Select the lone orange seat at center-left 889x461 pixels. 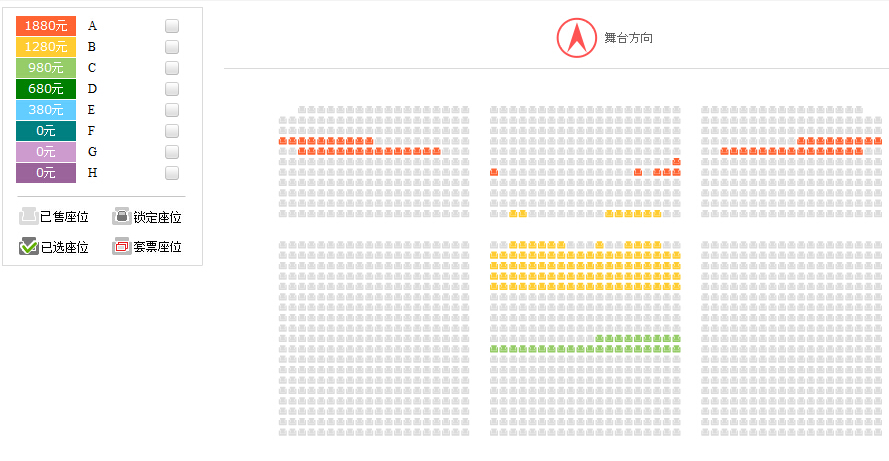(x=494, y=172)
